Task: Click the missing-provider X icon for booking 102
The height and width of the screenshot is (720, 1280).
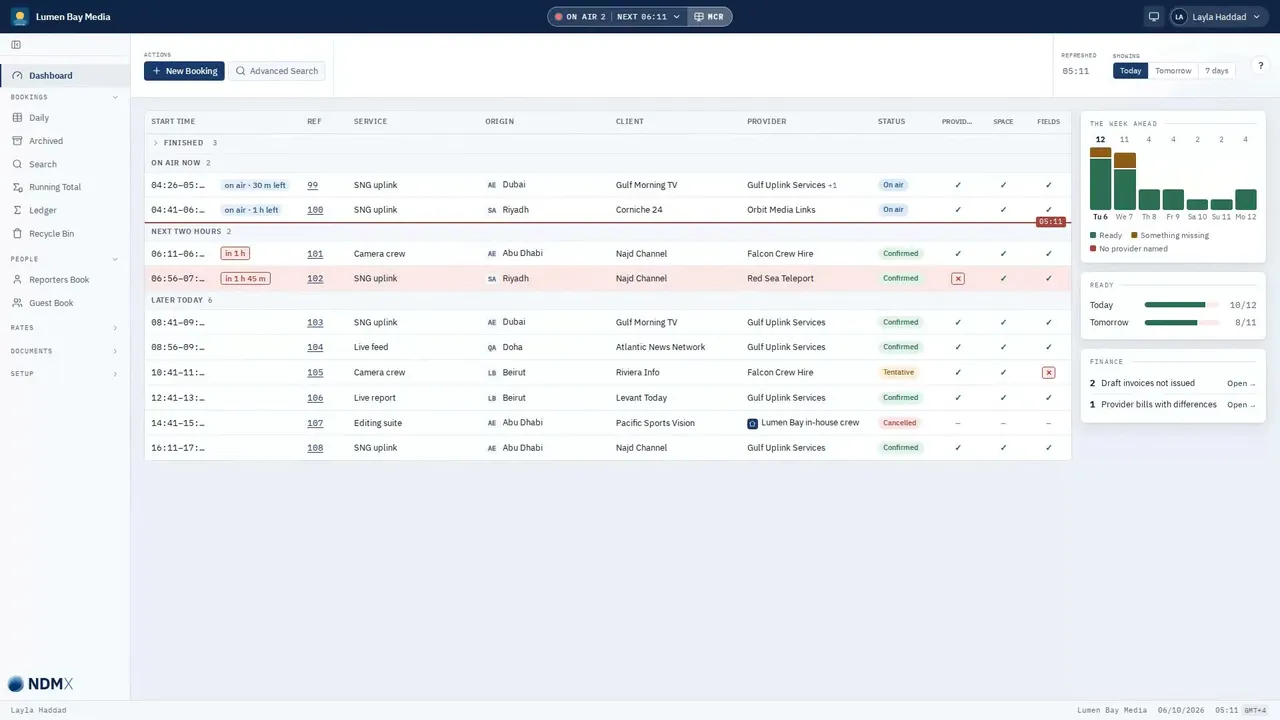Action: (x=958, y=279)
